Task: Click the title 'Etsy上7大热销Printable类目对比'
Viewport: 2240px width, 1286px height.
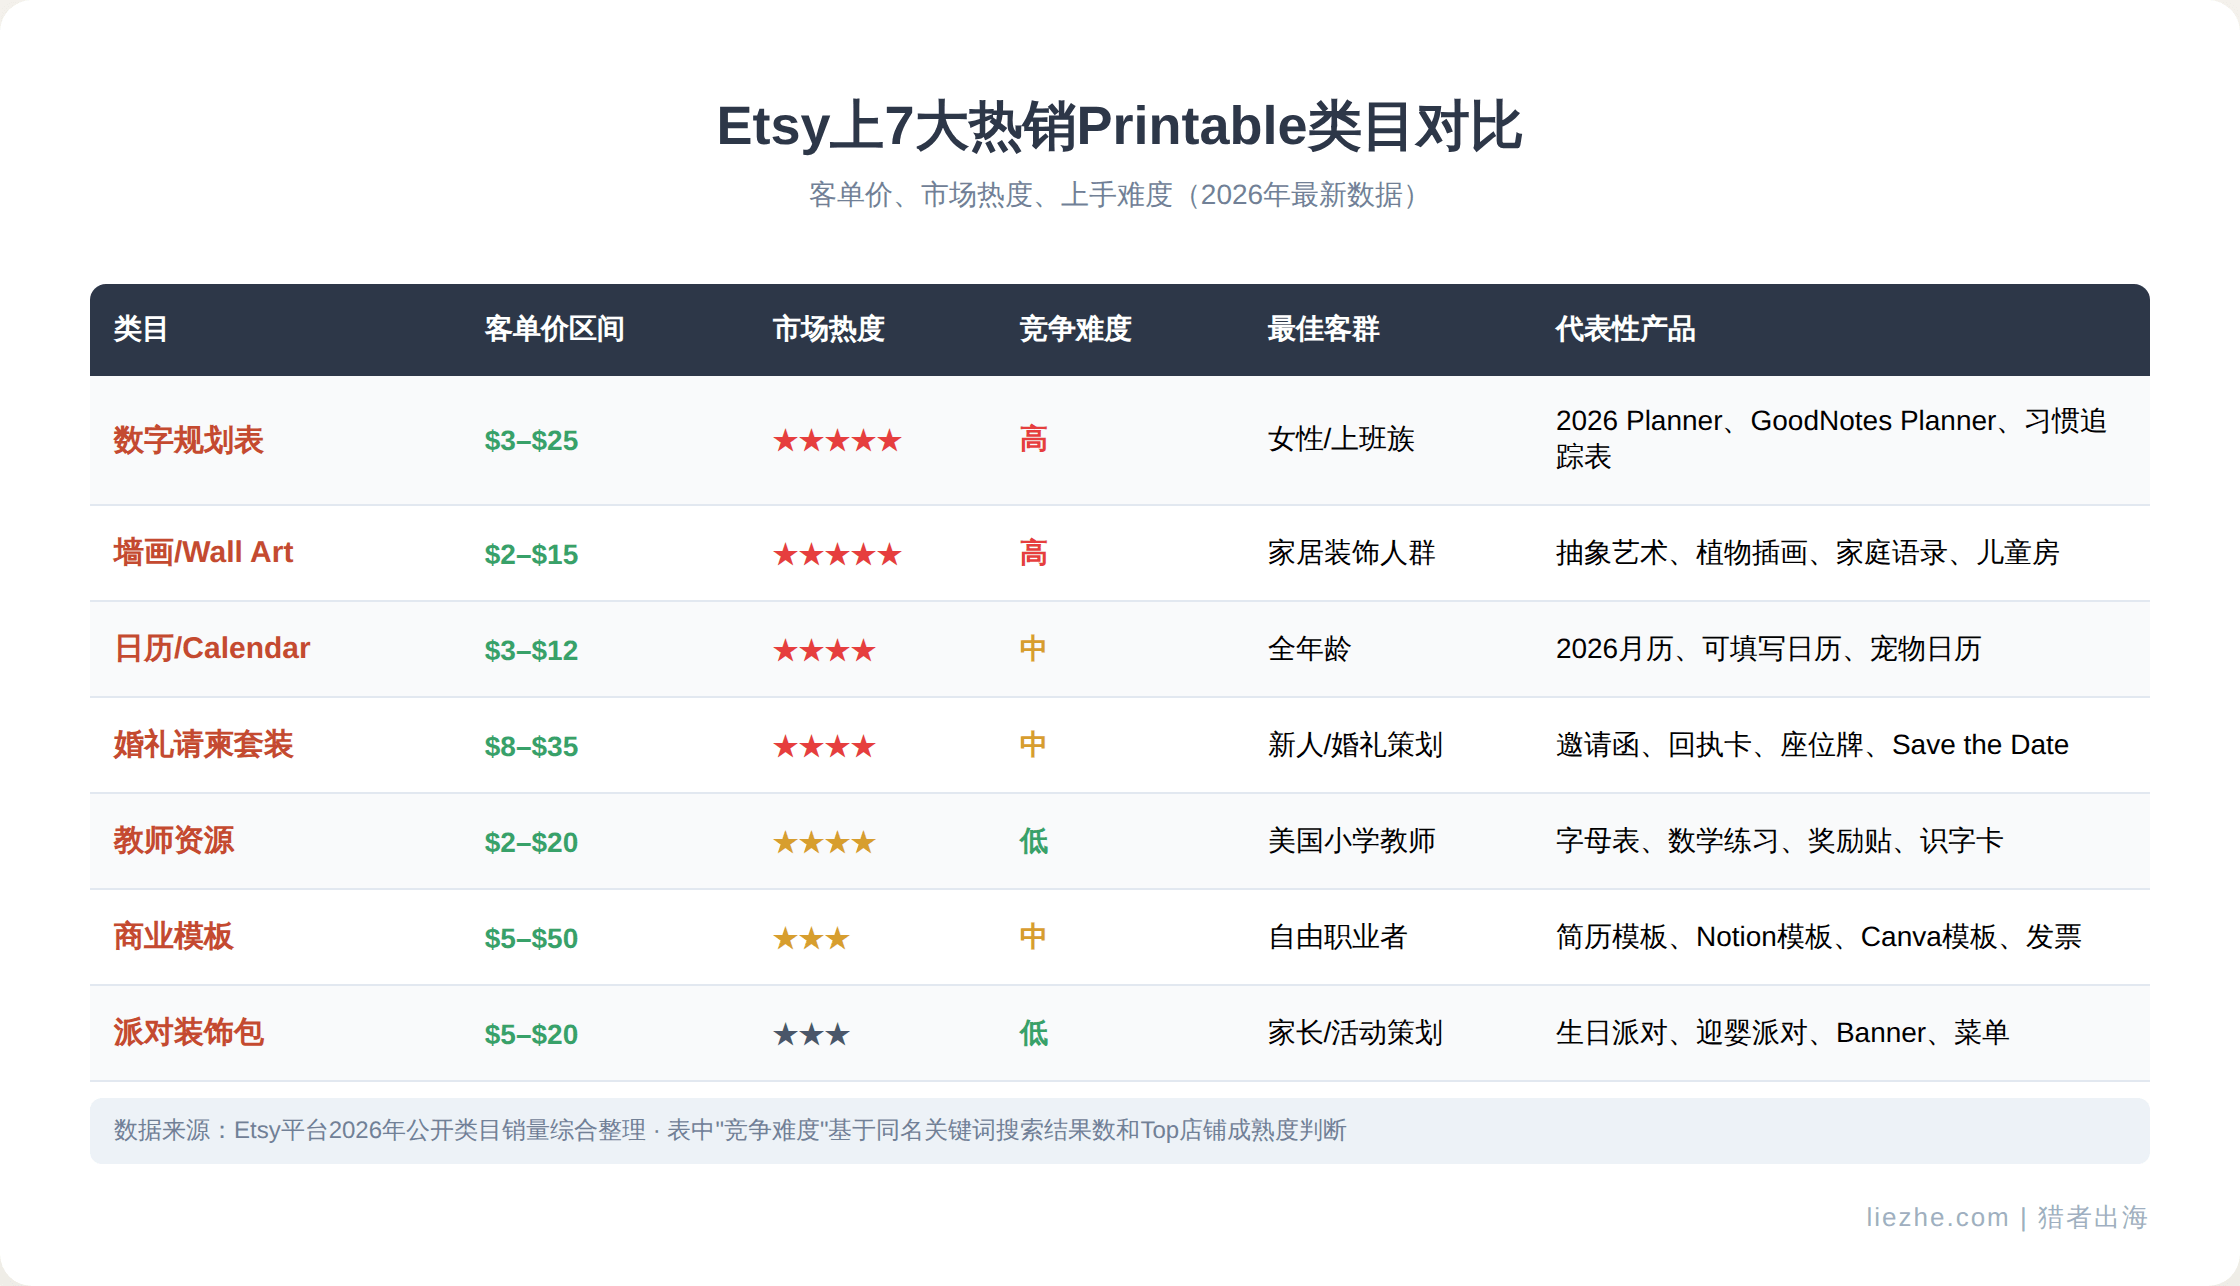Action: click(x=1119, y=127)
